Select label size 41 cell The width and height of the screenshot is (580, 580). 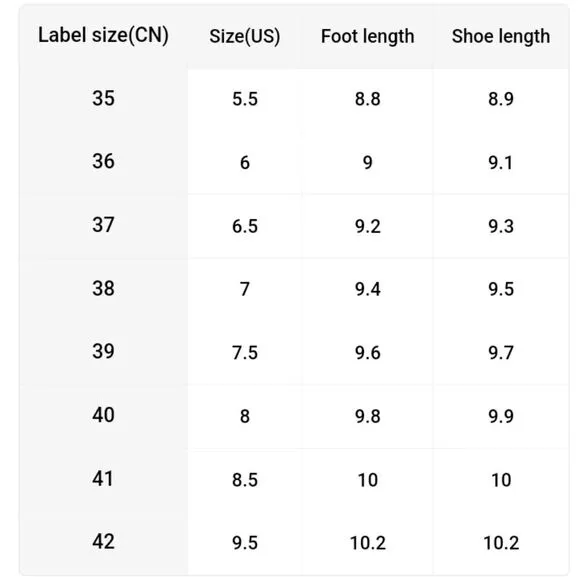(102, 478)
